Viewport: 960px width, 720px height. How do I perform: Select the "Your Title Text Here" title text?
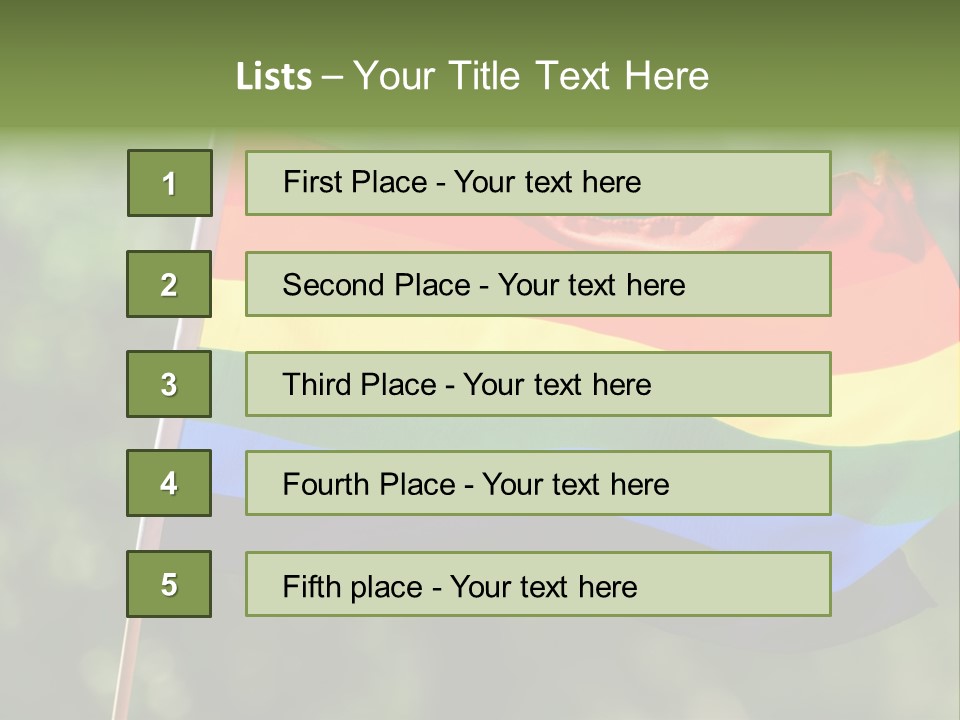click(x=531, y=76)
